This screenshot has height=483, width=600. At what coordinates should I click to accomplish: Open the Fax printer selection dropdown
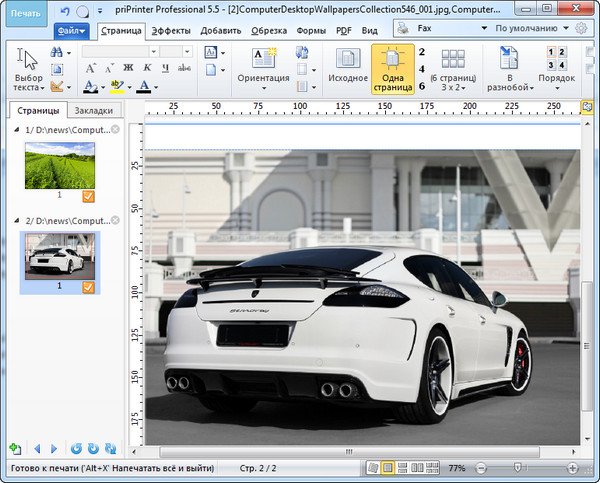[442, 30]
